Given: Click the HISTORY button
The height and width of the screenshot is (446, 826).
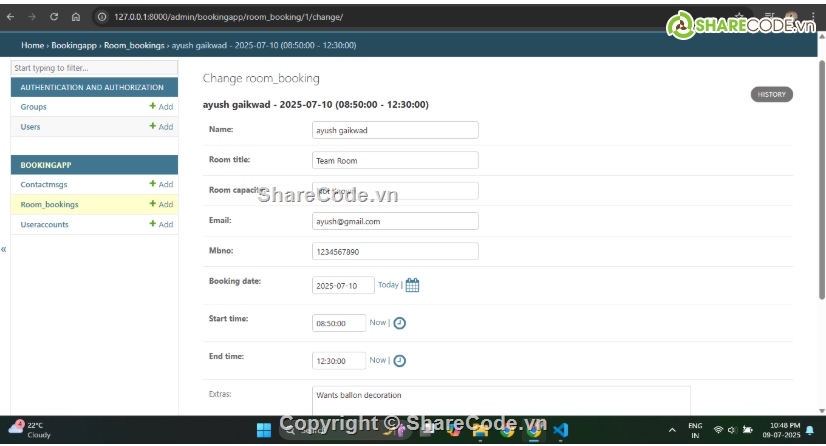Looking at the screenshot, I should pyautogui.click(x=771, y=95).
